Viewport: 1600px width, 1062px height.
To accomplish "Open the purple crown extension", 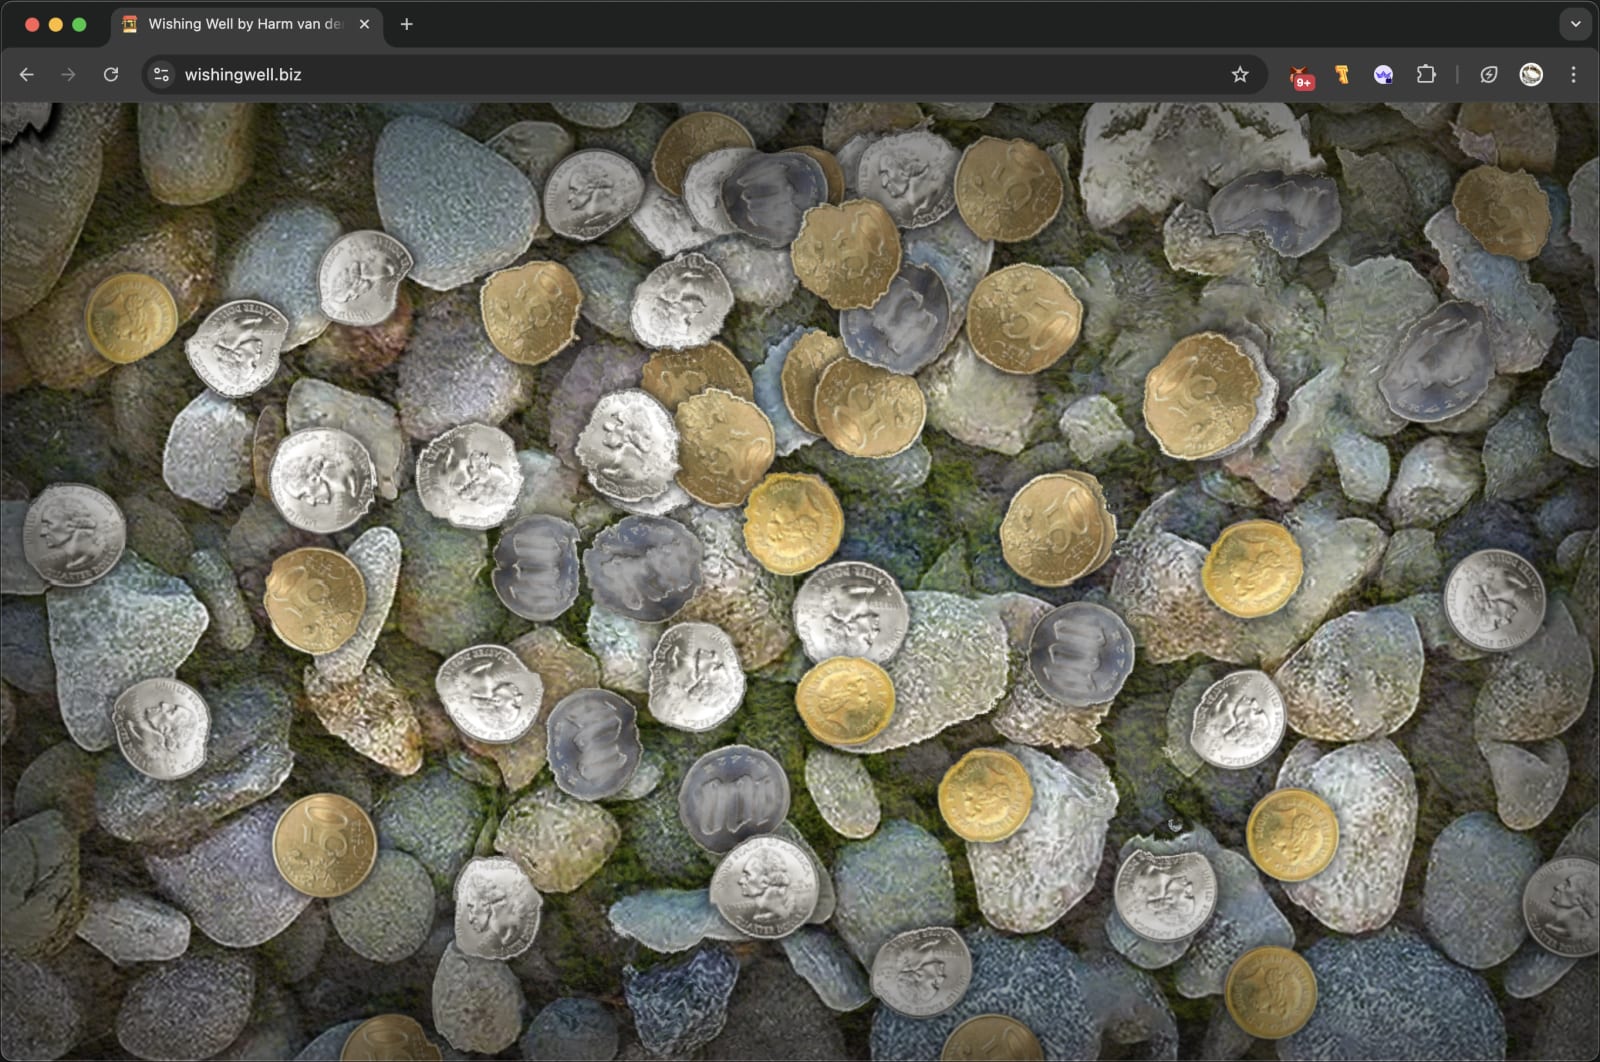I will (1384, 75).
